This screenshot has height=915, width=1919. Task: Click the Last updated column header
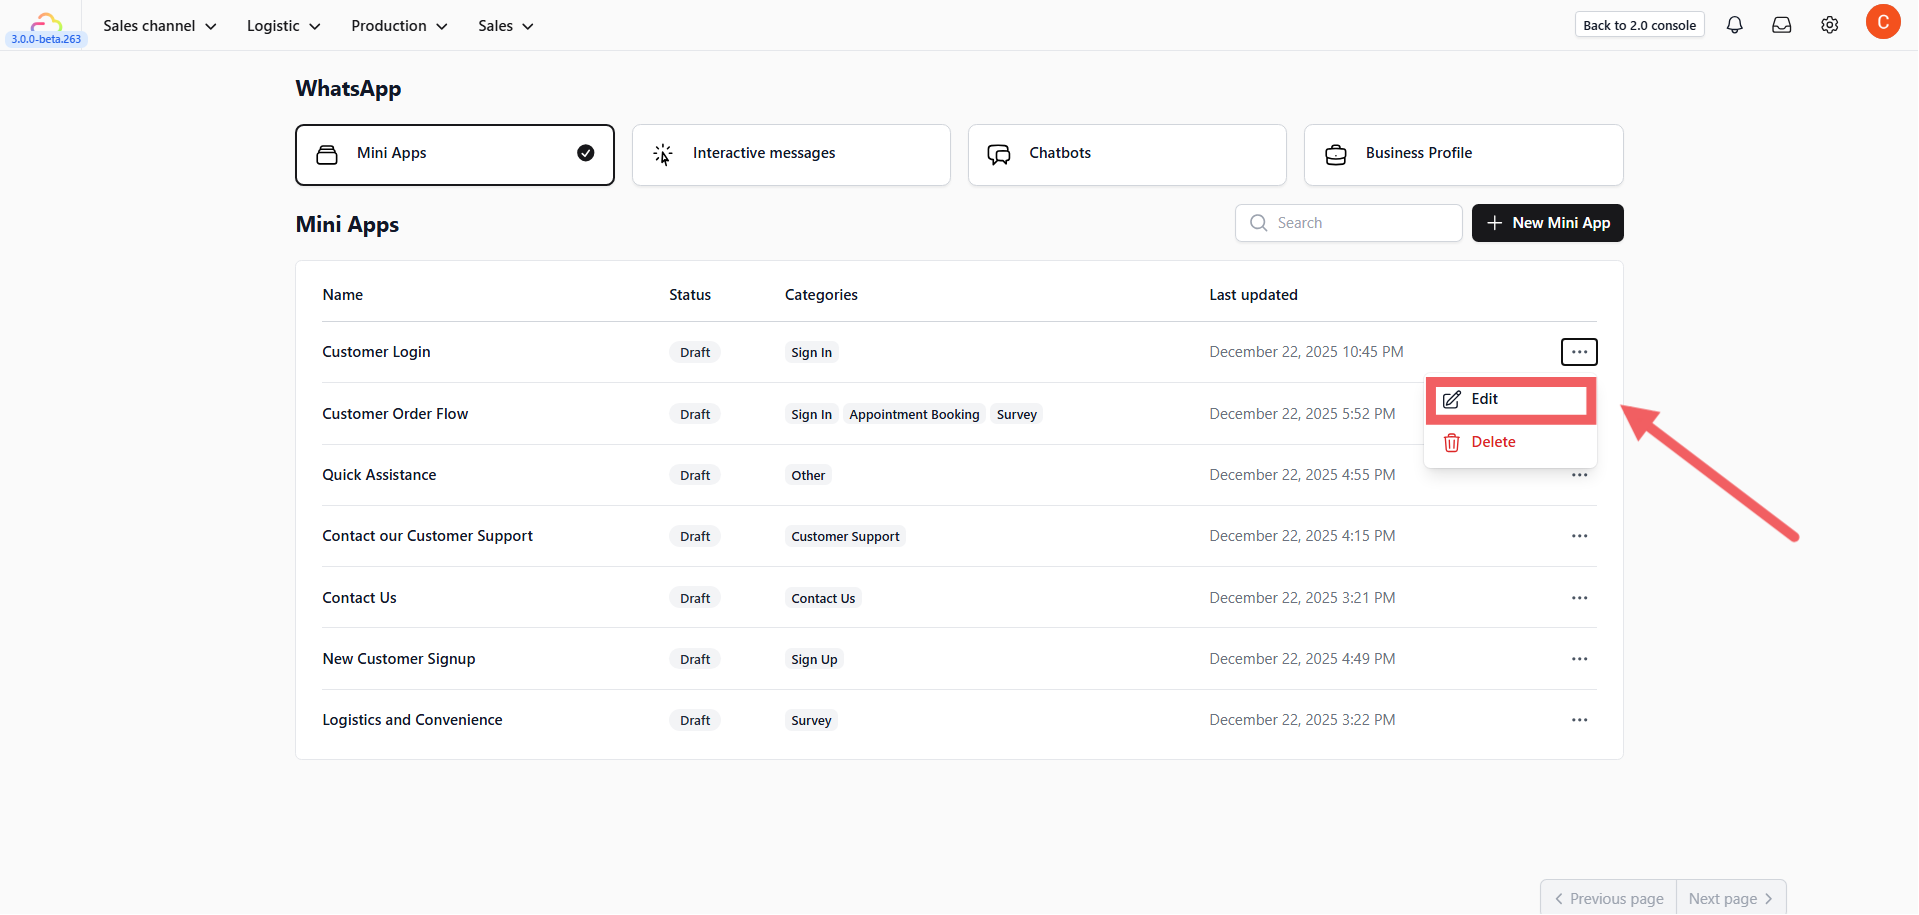point(1253,295)
